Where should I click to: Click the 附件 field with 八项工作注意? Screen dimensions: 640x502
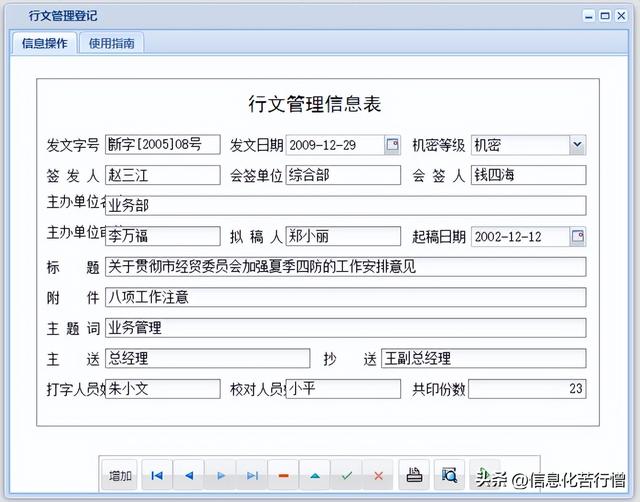click(346, 298)
